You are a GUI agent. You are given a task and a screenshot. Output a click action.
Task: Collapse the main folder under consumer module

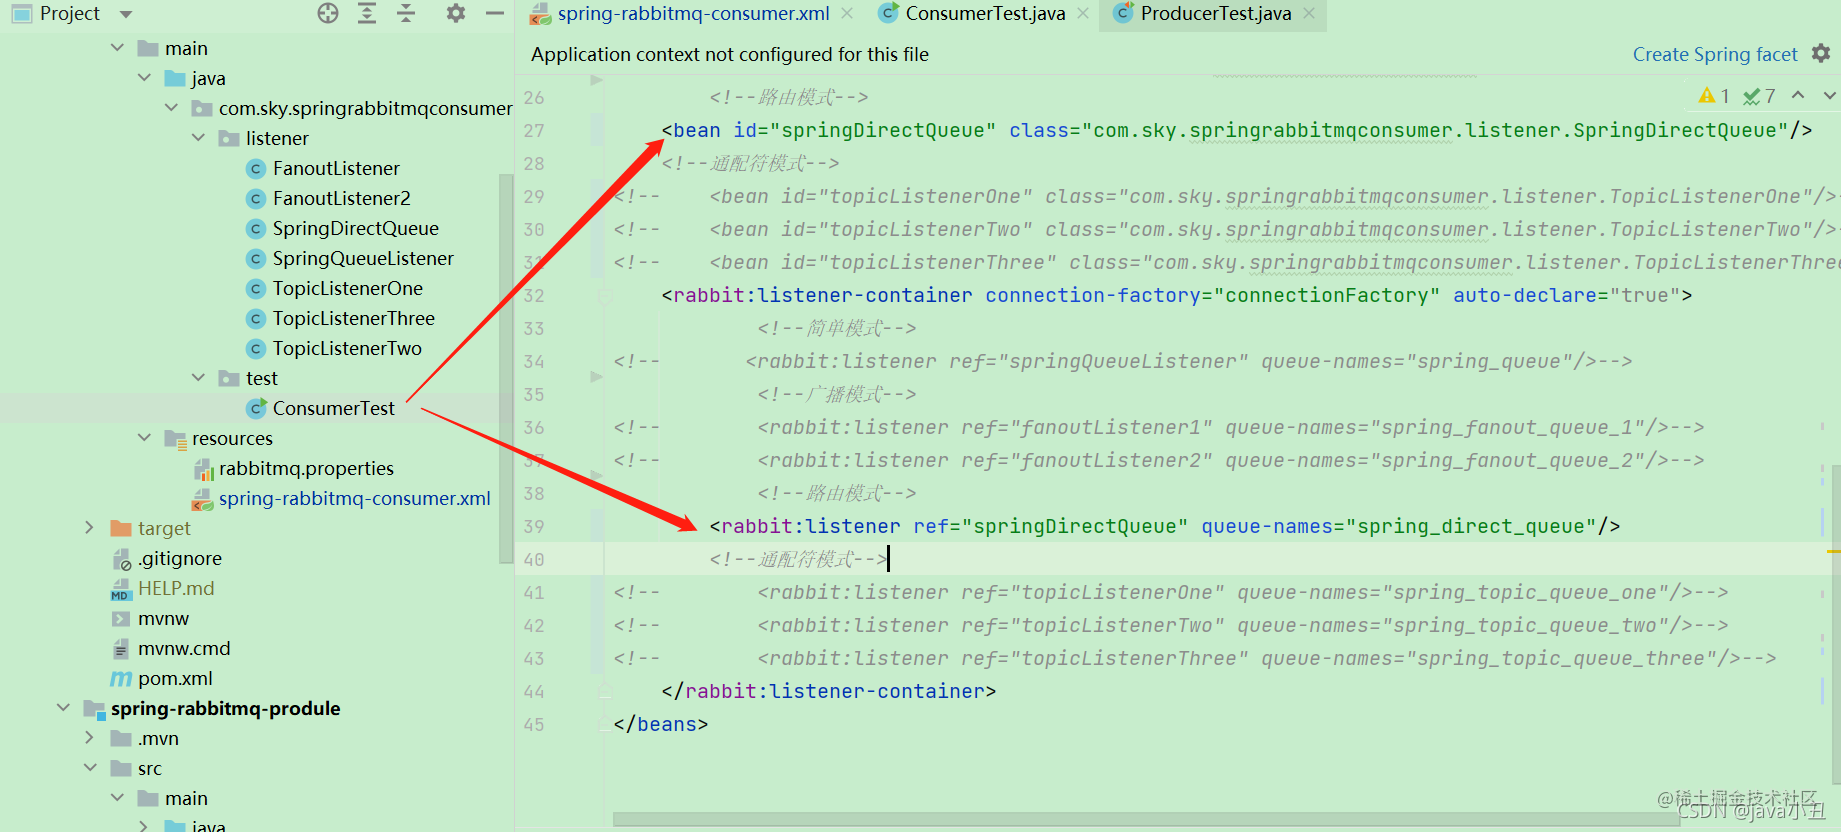[117, 48]
